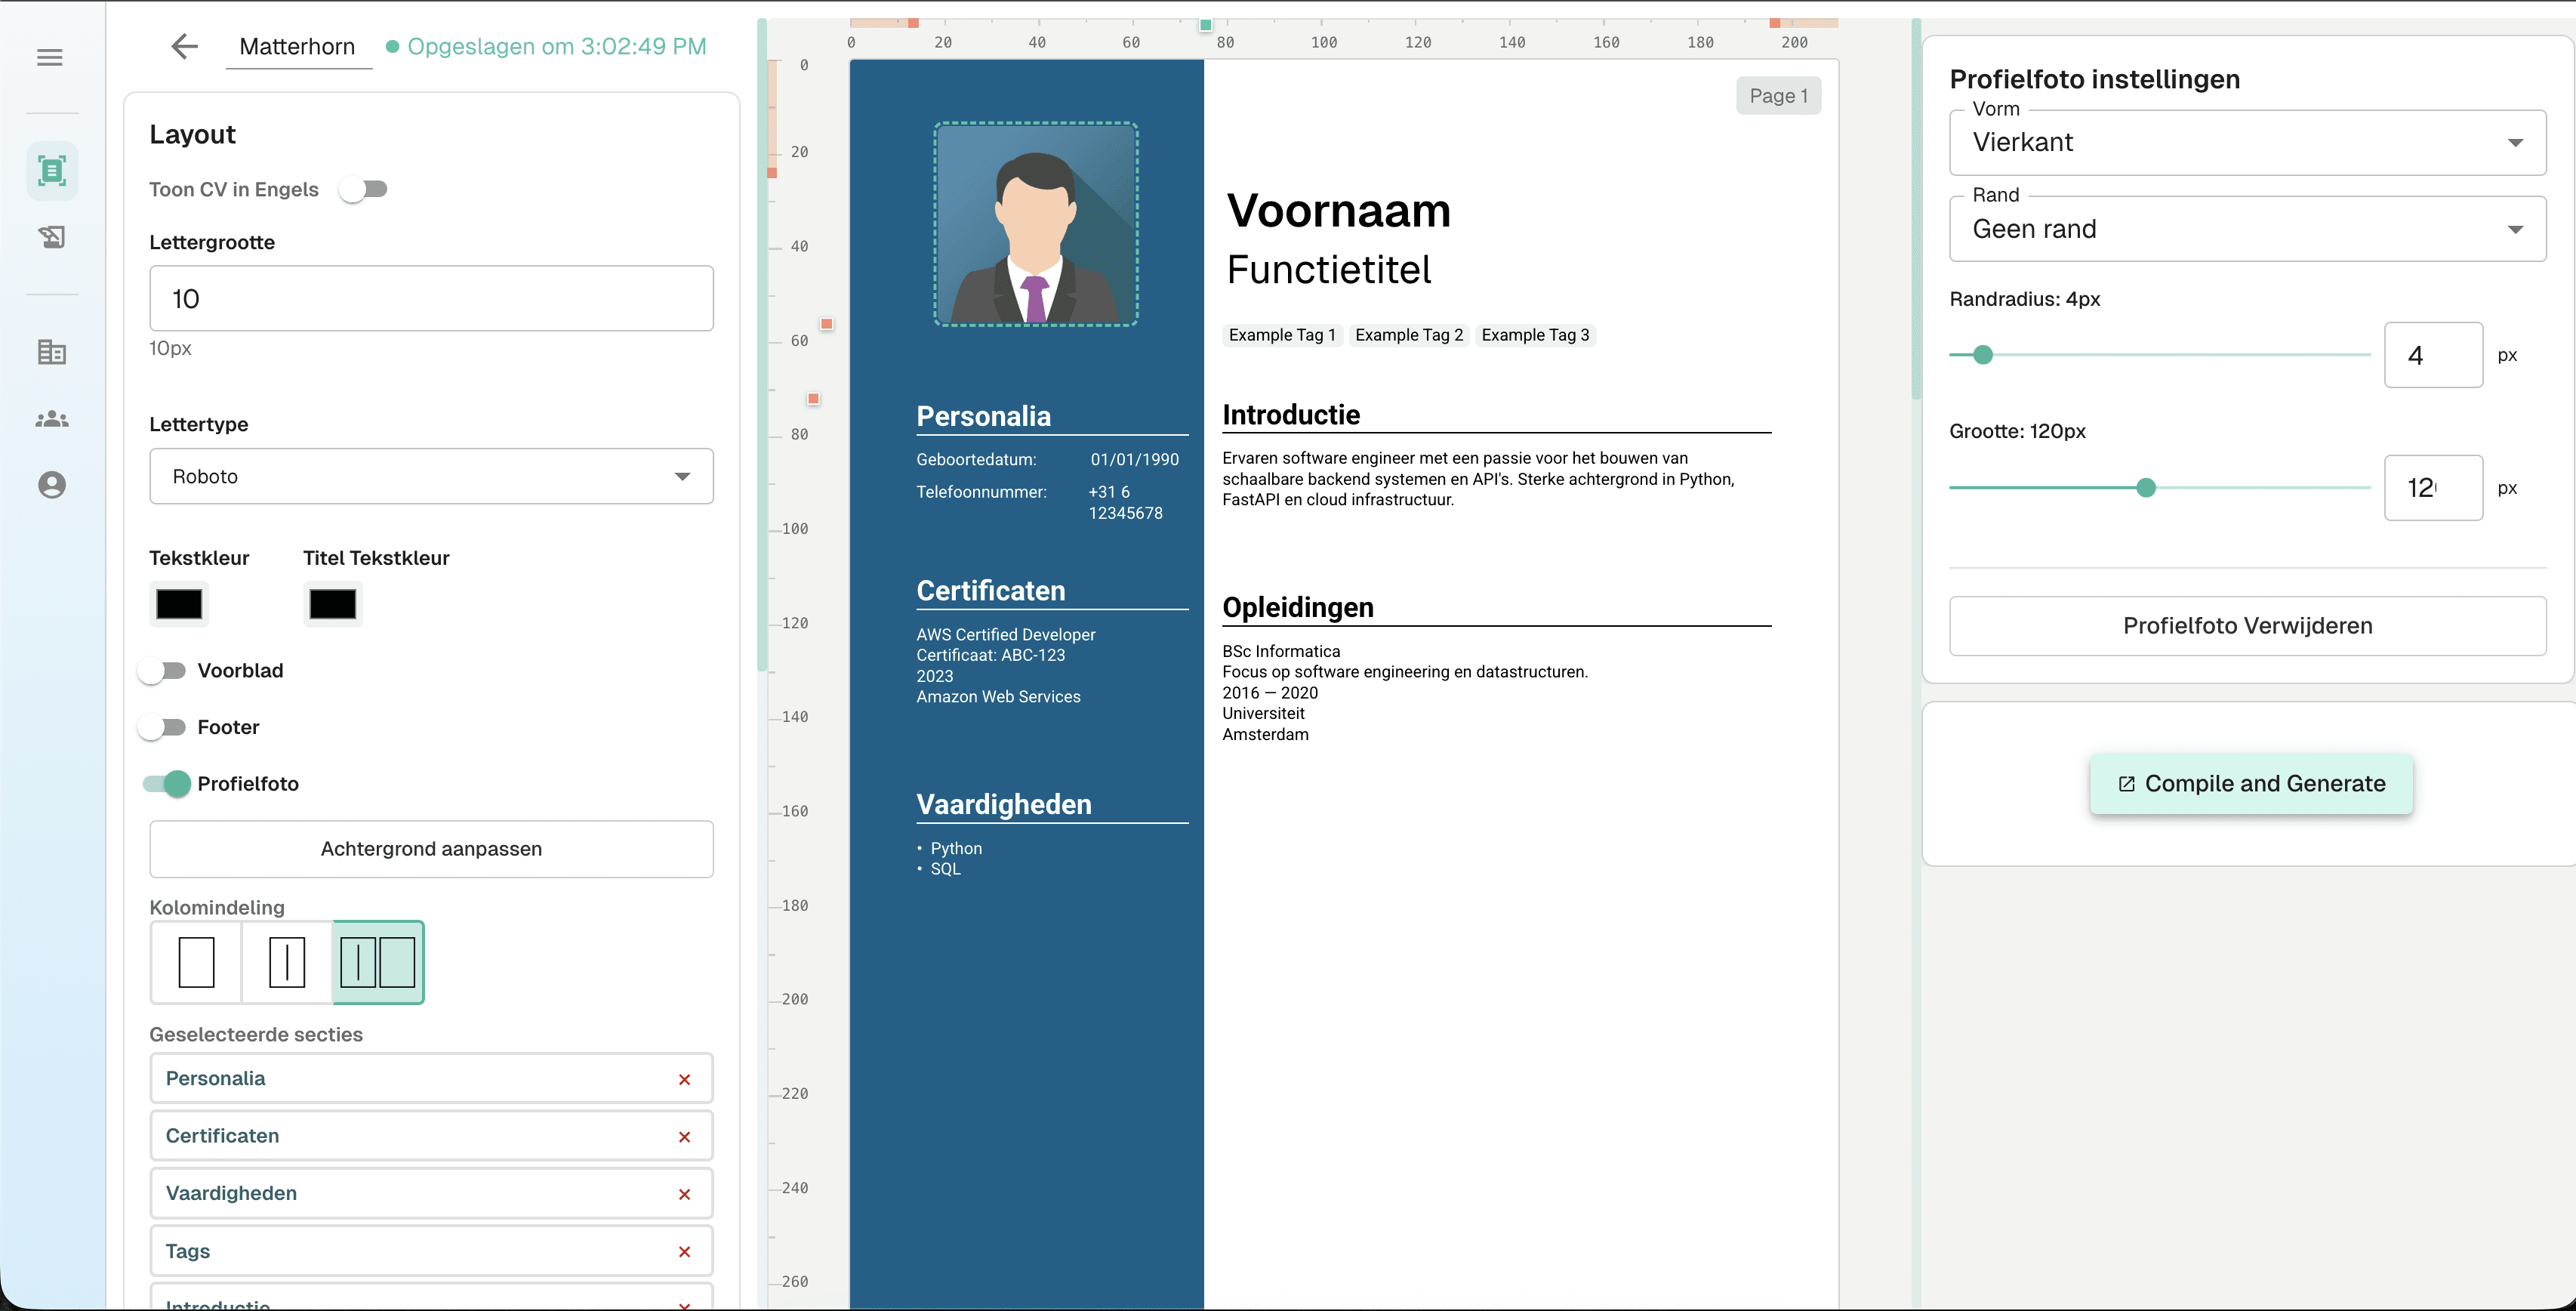Open the user account sidebar icon

(x=52, y=485)
